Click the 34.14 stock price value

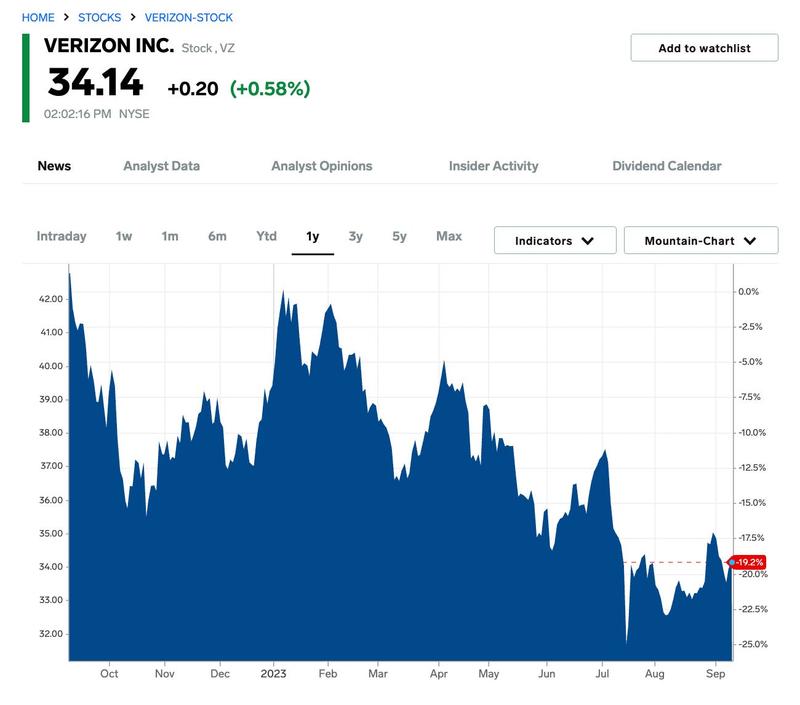[x=95, y=82]
